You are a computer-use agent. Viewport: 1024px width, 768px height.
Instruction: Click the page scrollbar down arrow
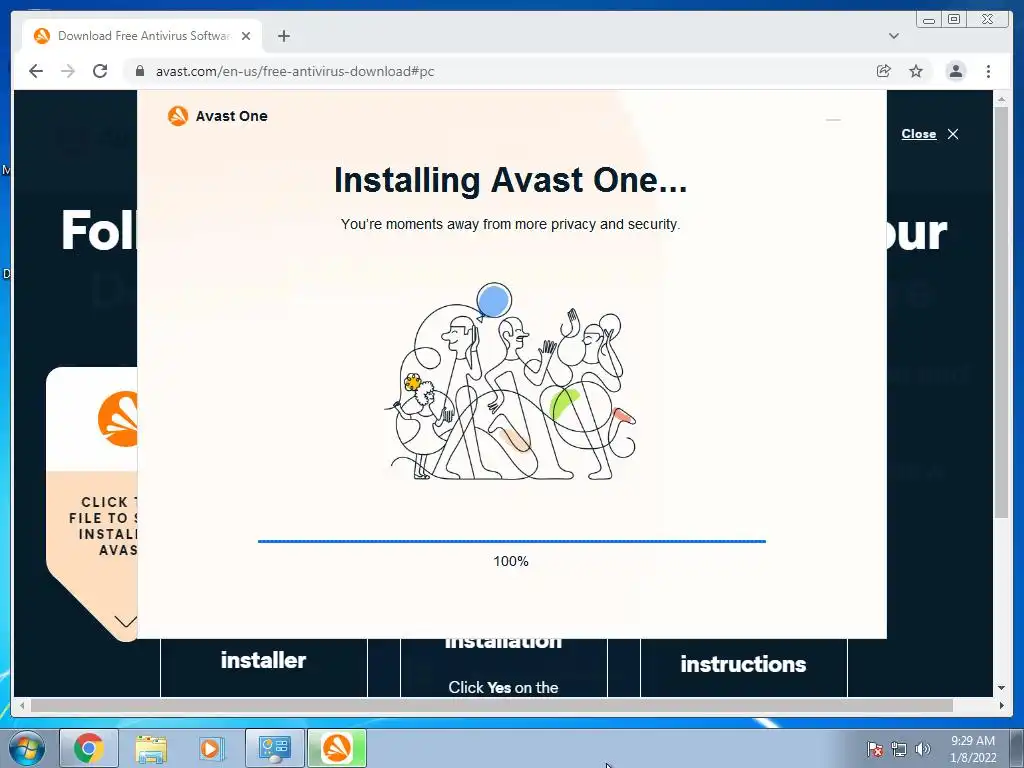pyautogui.click(x=1001, y=688)
